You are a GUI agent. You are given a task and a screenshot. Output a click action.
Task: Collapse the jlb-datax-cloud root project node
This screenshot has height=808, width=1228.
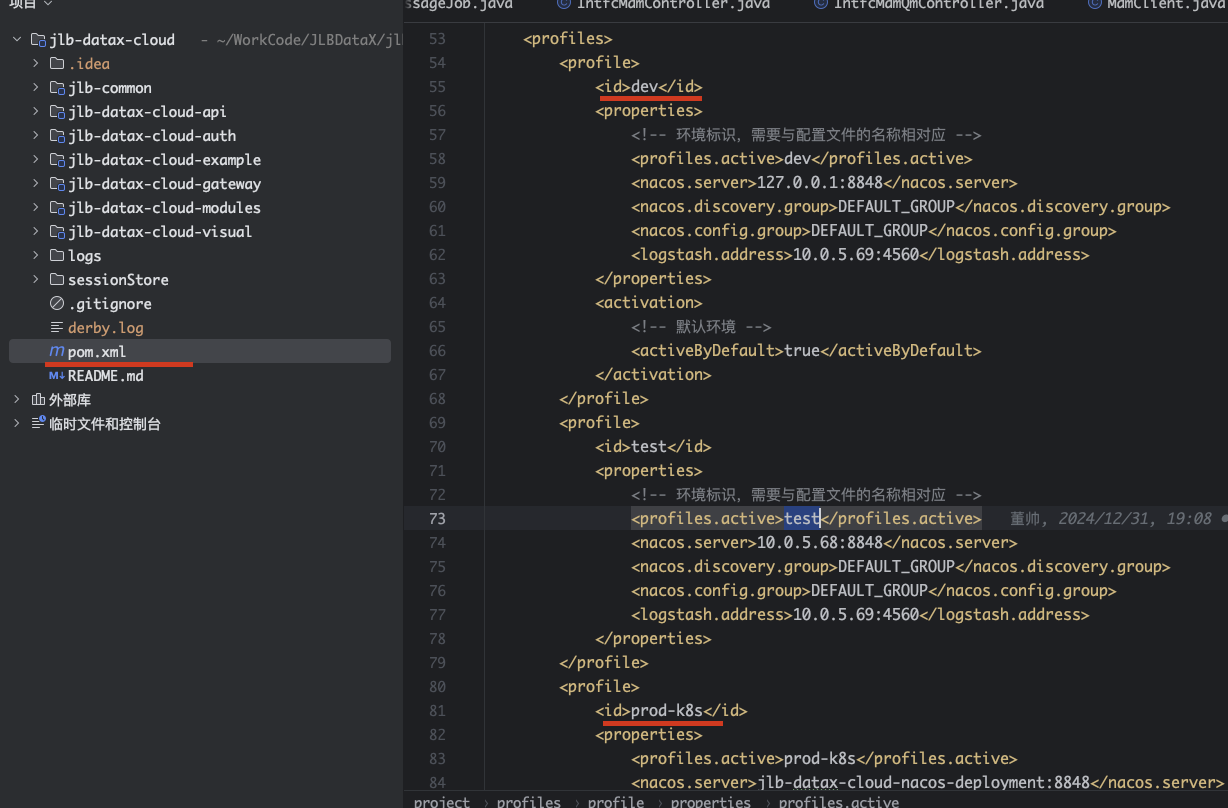click(16, 40)
